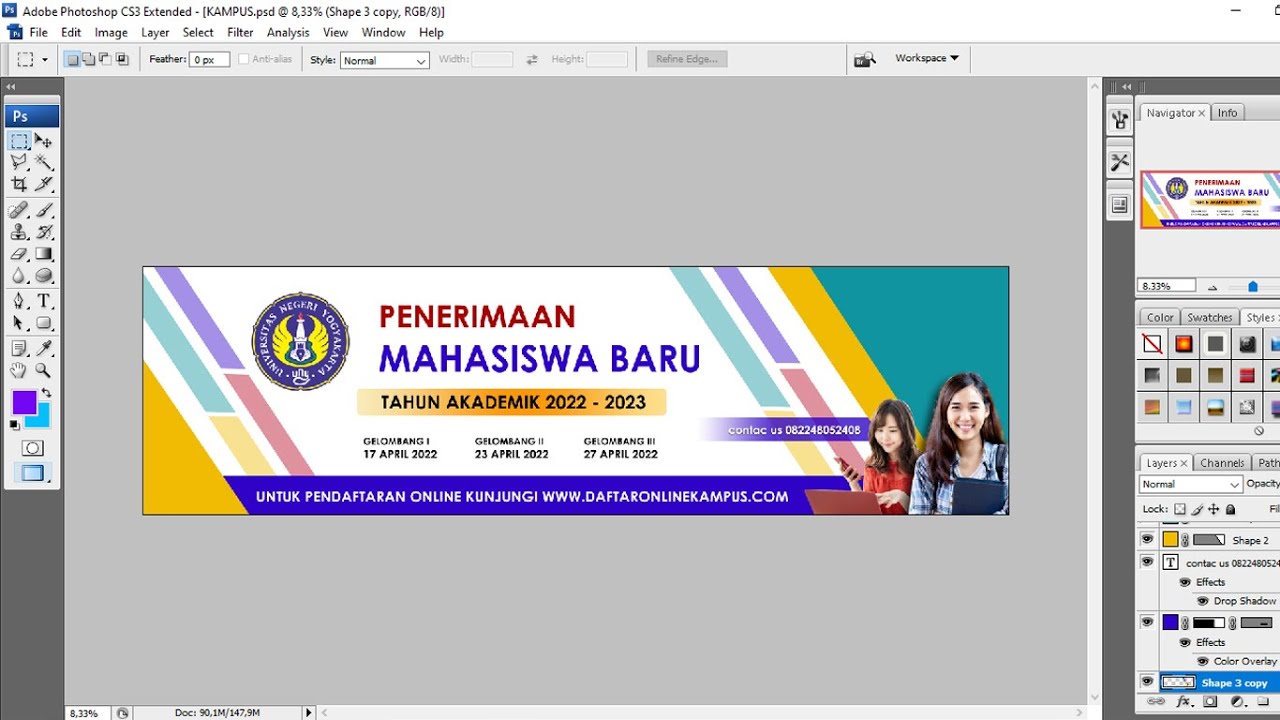Select the Crop tool

coord(20,184)
